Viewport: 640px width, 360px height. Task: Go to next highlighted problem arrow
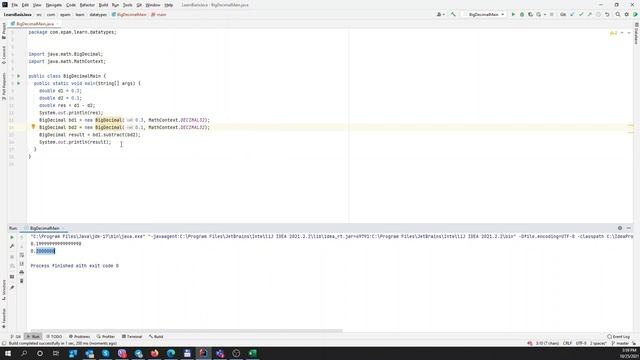629,33
